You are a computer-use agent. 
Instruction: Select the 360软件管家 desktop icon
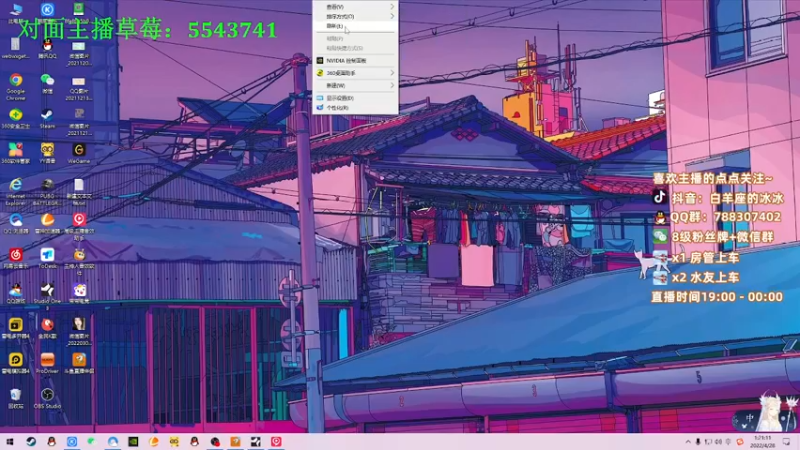pyautogui.click(x=16, y=154)
